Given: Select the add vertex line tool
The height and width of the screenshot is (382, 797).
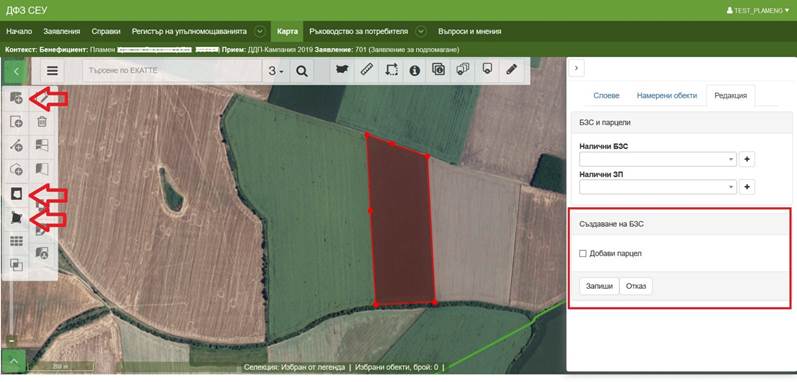Looking at the screenshot, I should click(x=17, y=146).
